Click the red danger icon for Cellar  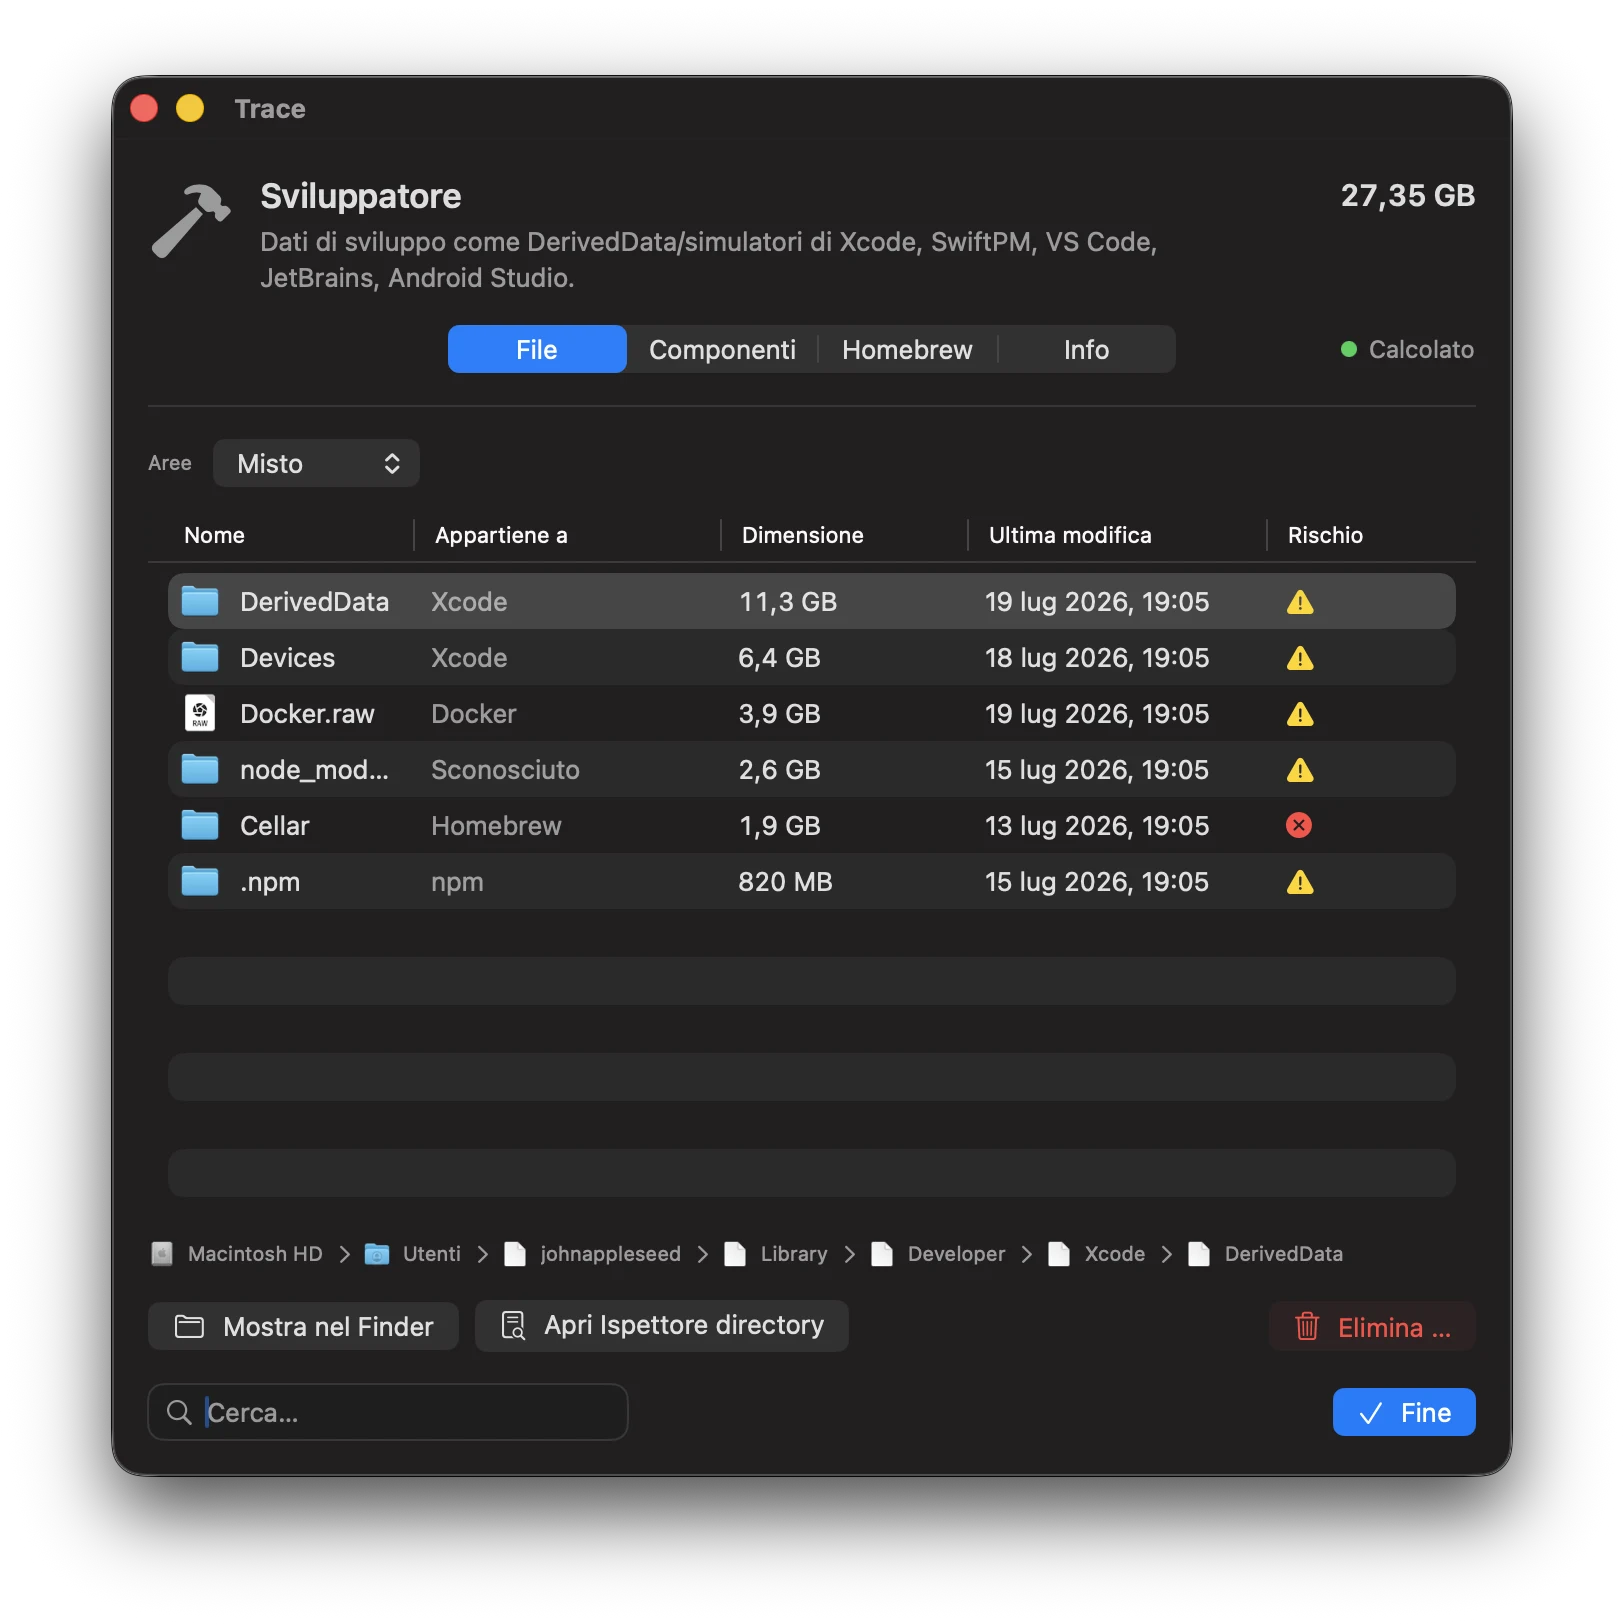pyautogui.click(x=1299, y=825)
